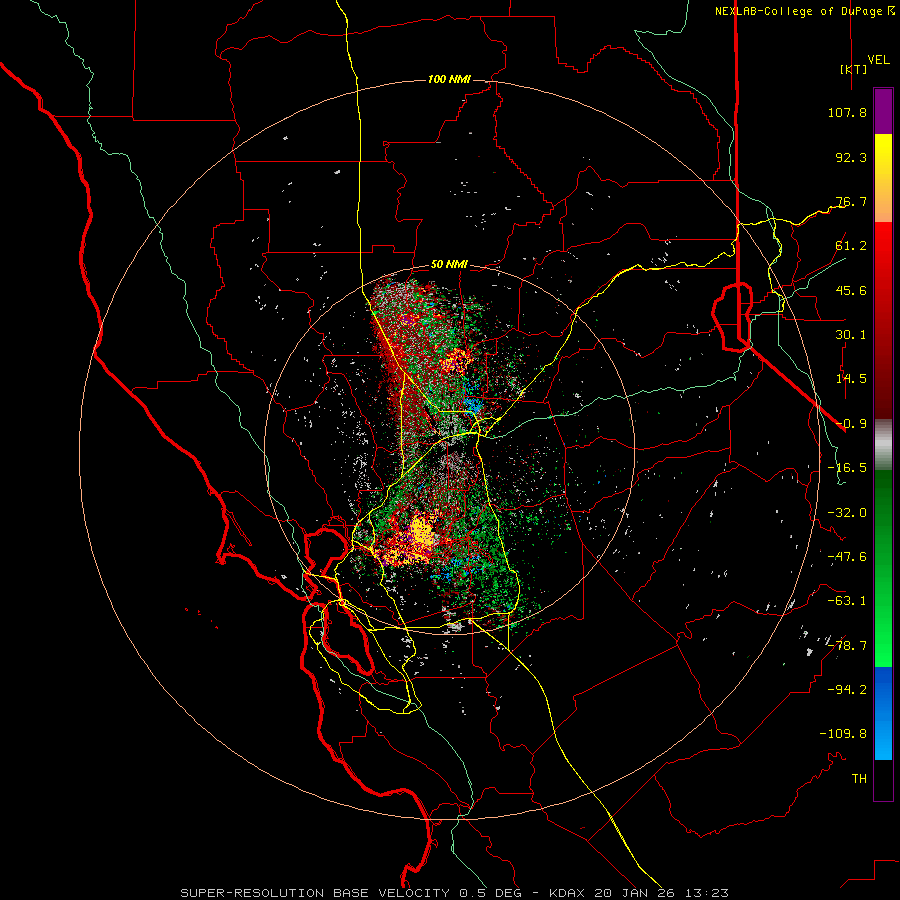Click the 30.1 legend value

coord(851,335)
